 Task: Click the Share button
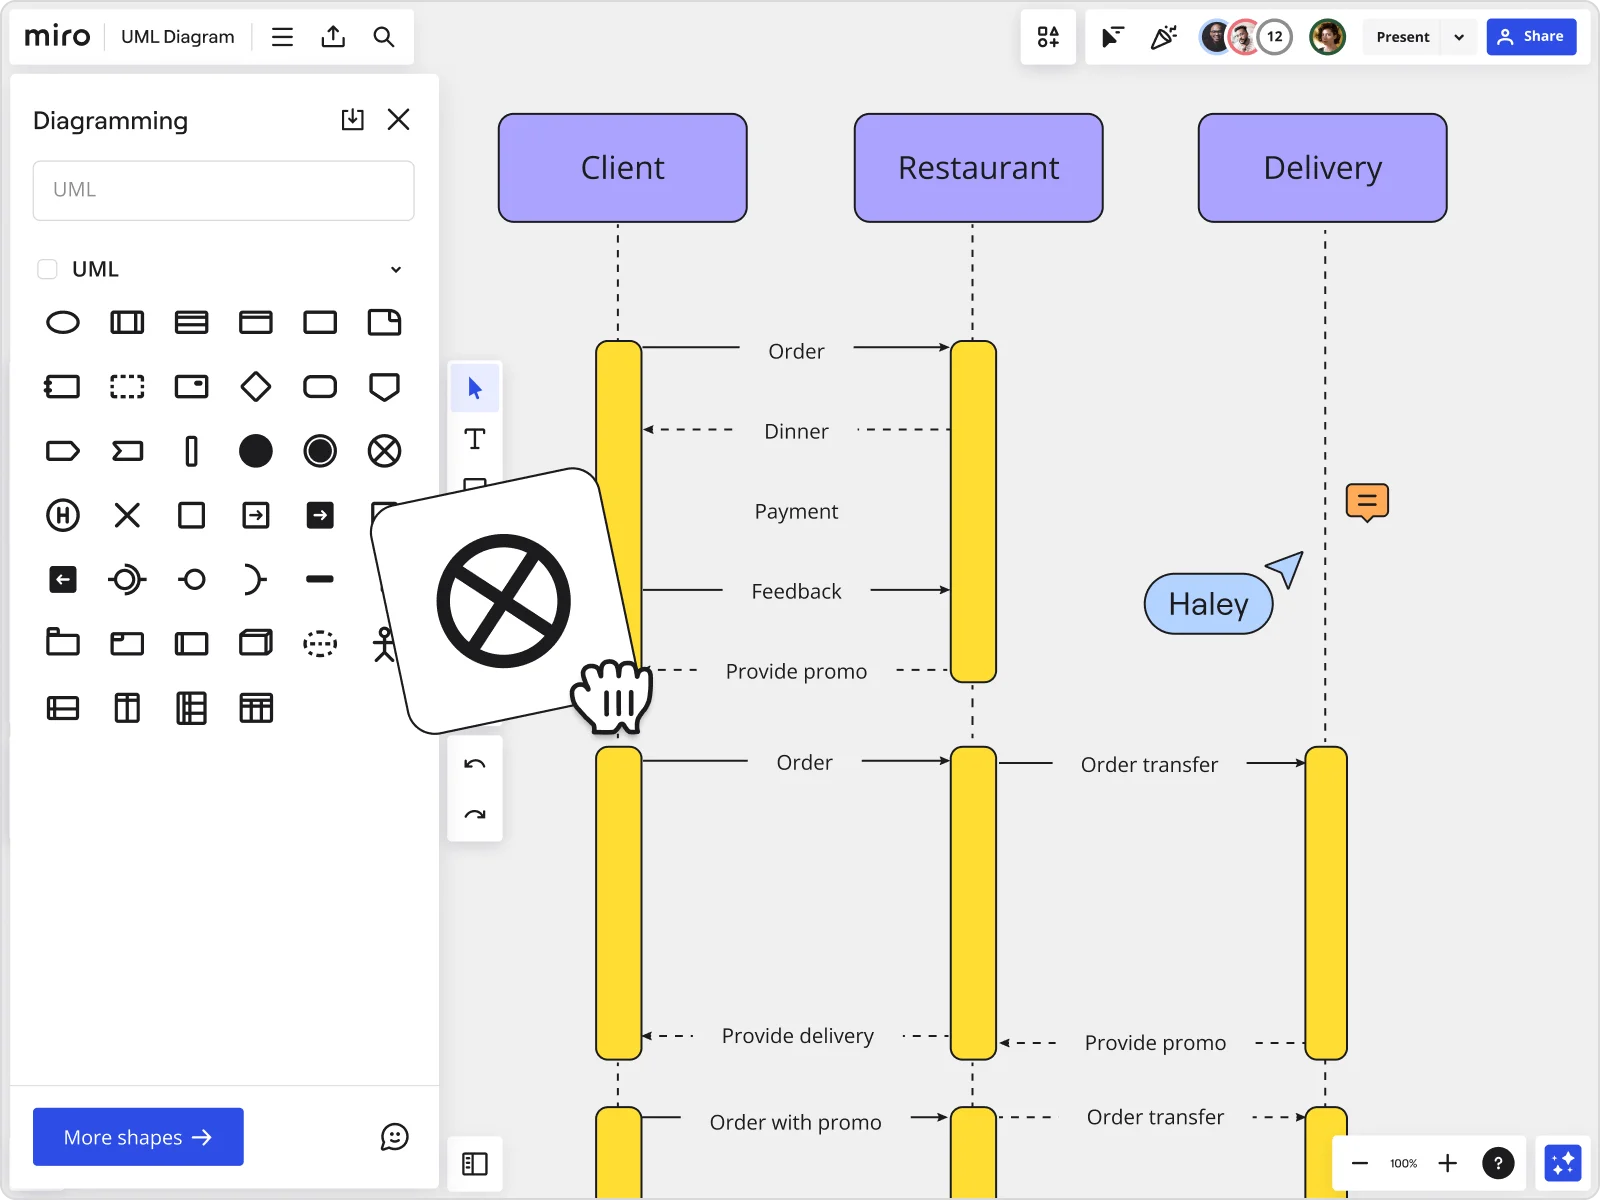[x=1532, y=36]
